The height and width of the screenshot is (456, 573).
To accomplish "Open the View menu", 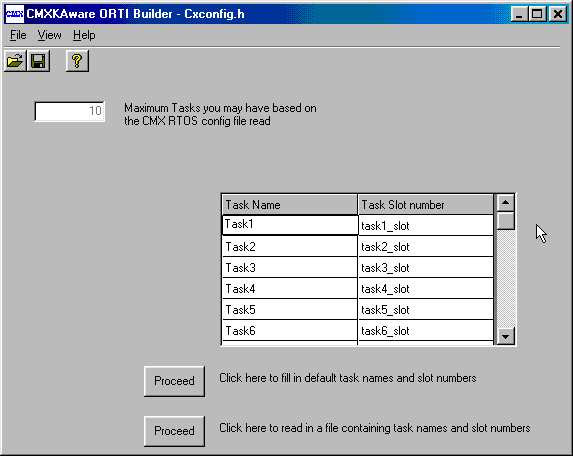I will pyautogui.click(x=49, y=35).
